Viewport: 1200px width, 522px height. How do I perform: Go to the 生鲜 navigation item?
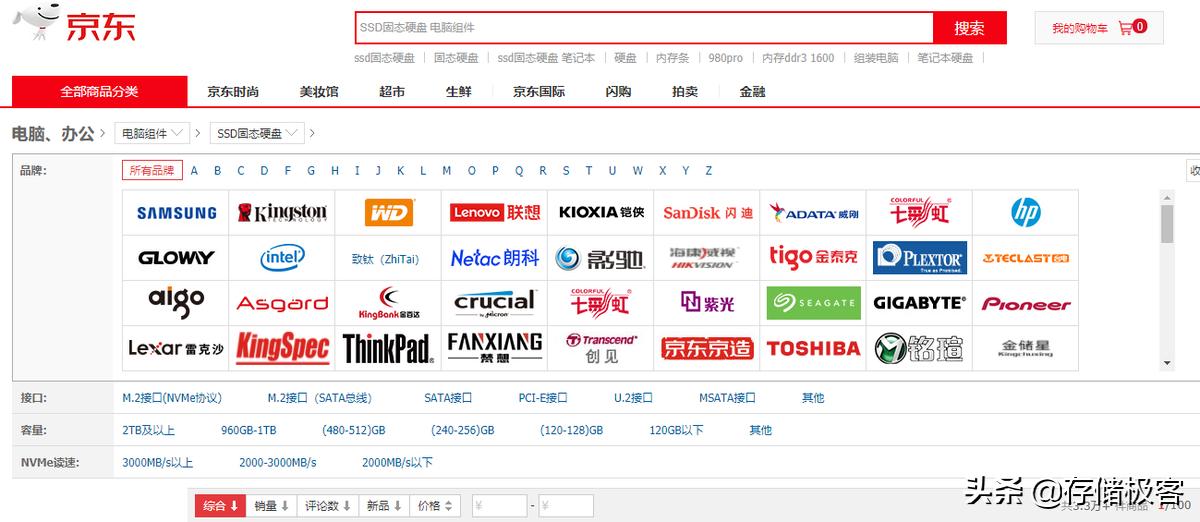[458, 91]
